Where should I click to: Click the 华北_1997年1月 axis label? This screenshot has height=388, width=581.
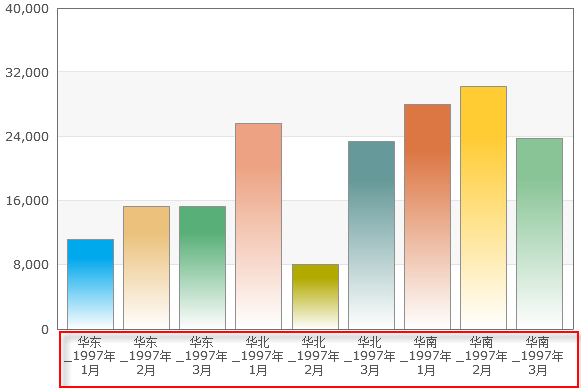[258, 356]
